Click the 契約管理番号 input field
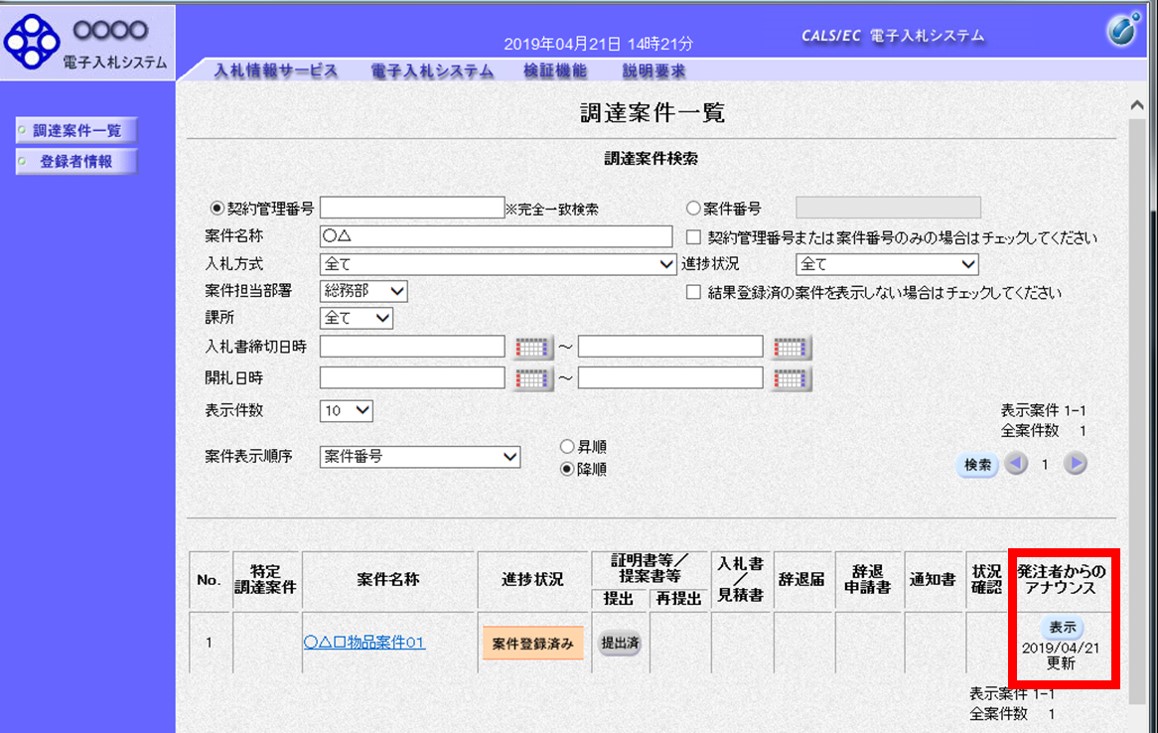1158x733 pixels. tap(412, 207)
